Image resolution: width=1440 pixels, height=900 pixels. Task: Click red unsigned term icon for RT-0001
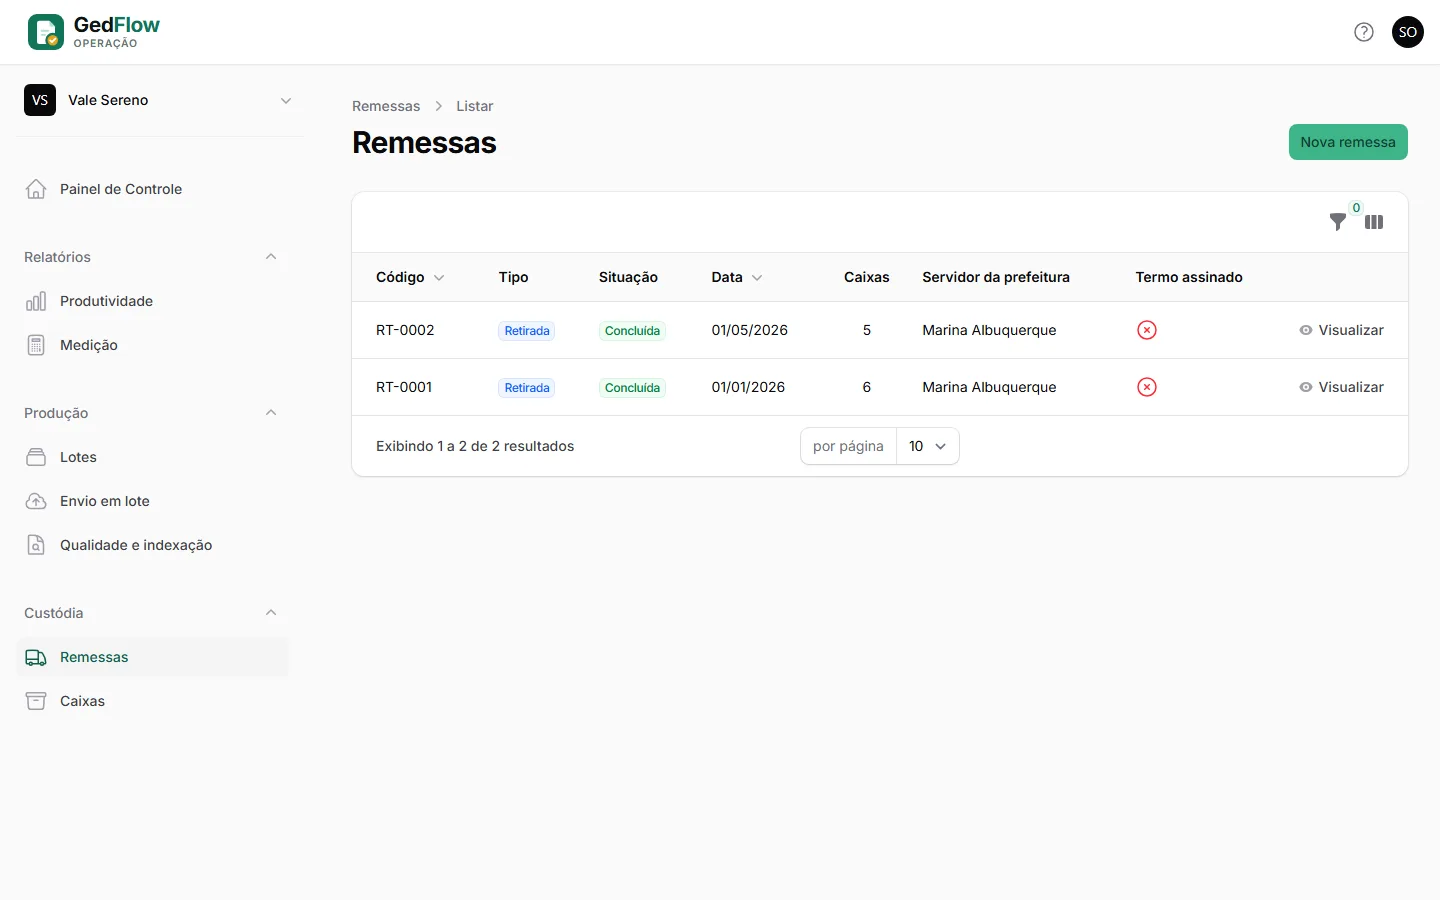[1147, 387]
